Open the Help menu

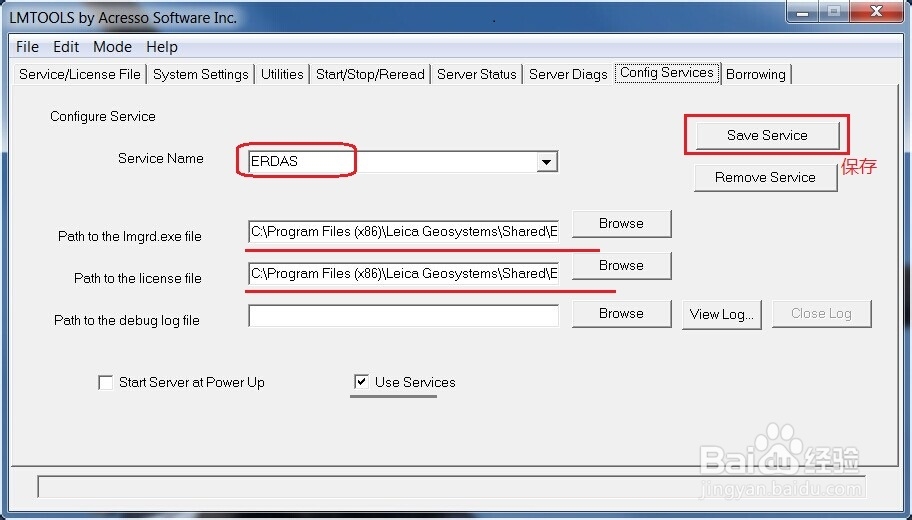point(162,47)
